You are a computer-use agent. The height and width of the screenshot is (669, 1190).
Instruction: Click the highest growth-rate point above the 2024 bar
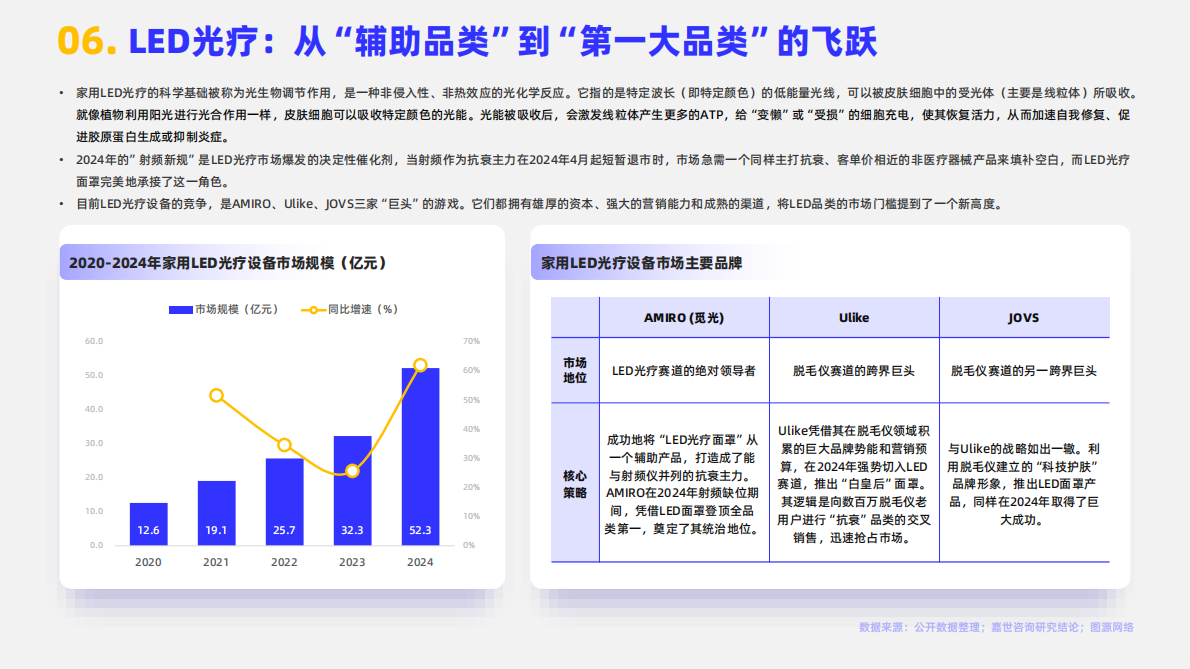[418, 363]
